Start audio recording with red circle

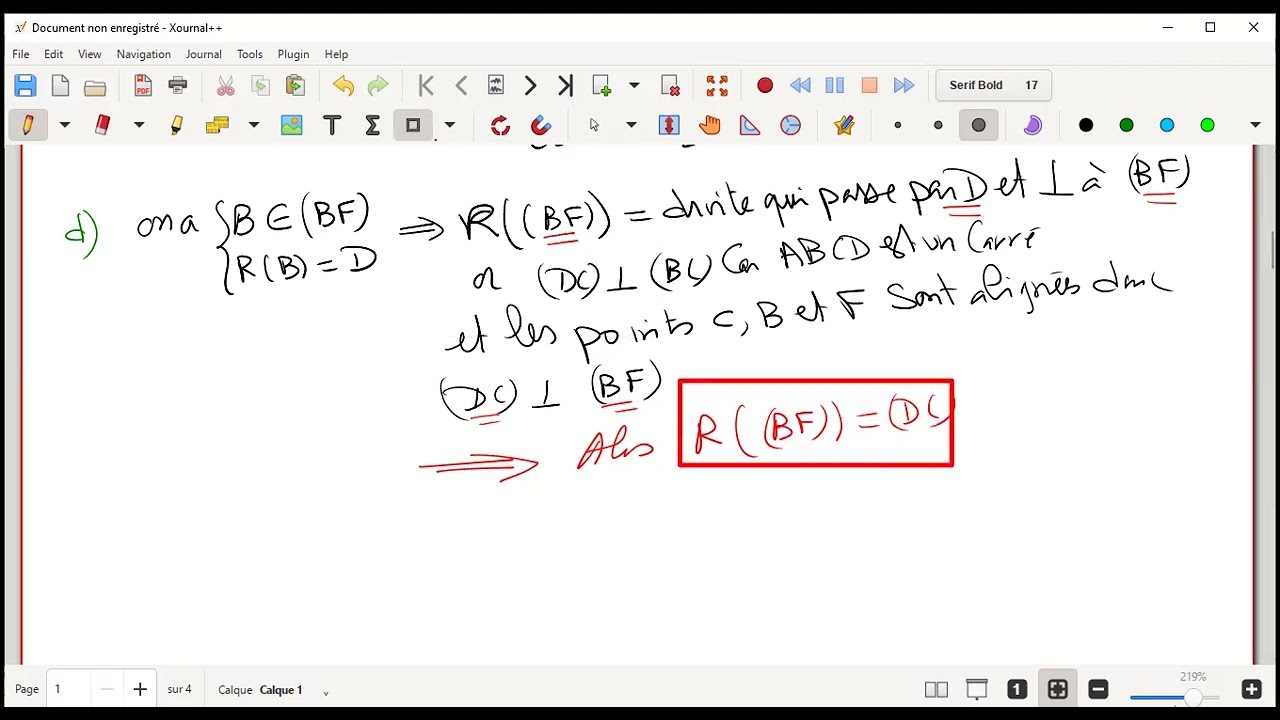765,86
